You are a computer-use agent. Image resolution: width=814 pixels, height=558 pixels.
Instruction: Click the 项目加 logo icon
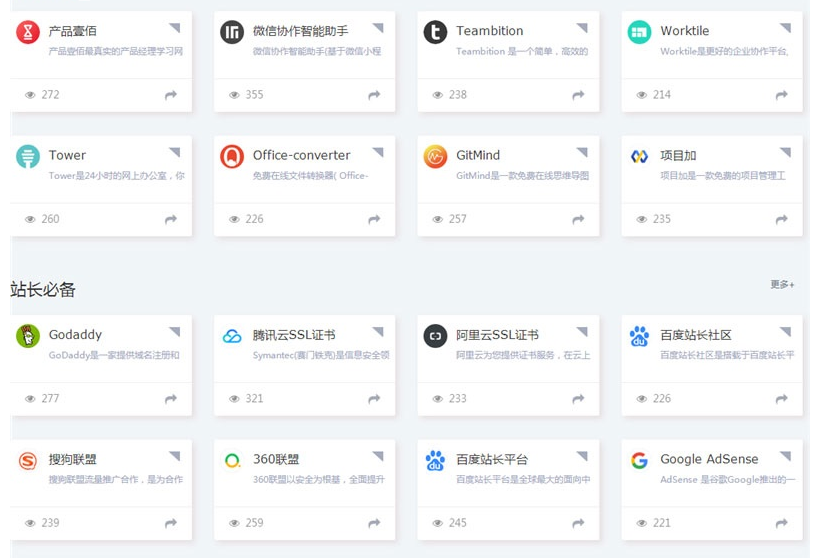[x=640, y=156]
